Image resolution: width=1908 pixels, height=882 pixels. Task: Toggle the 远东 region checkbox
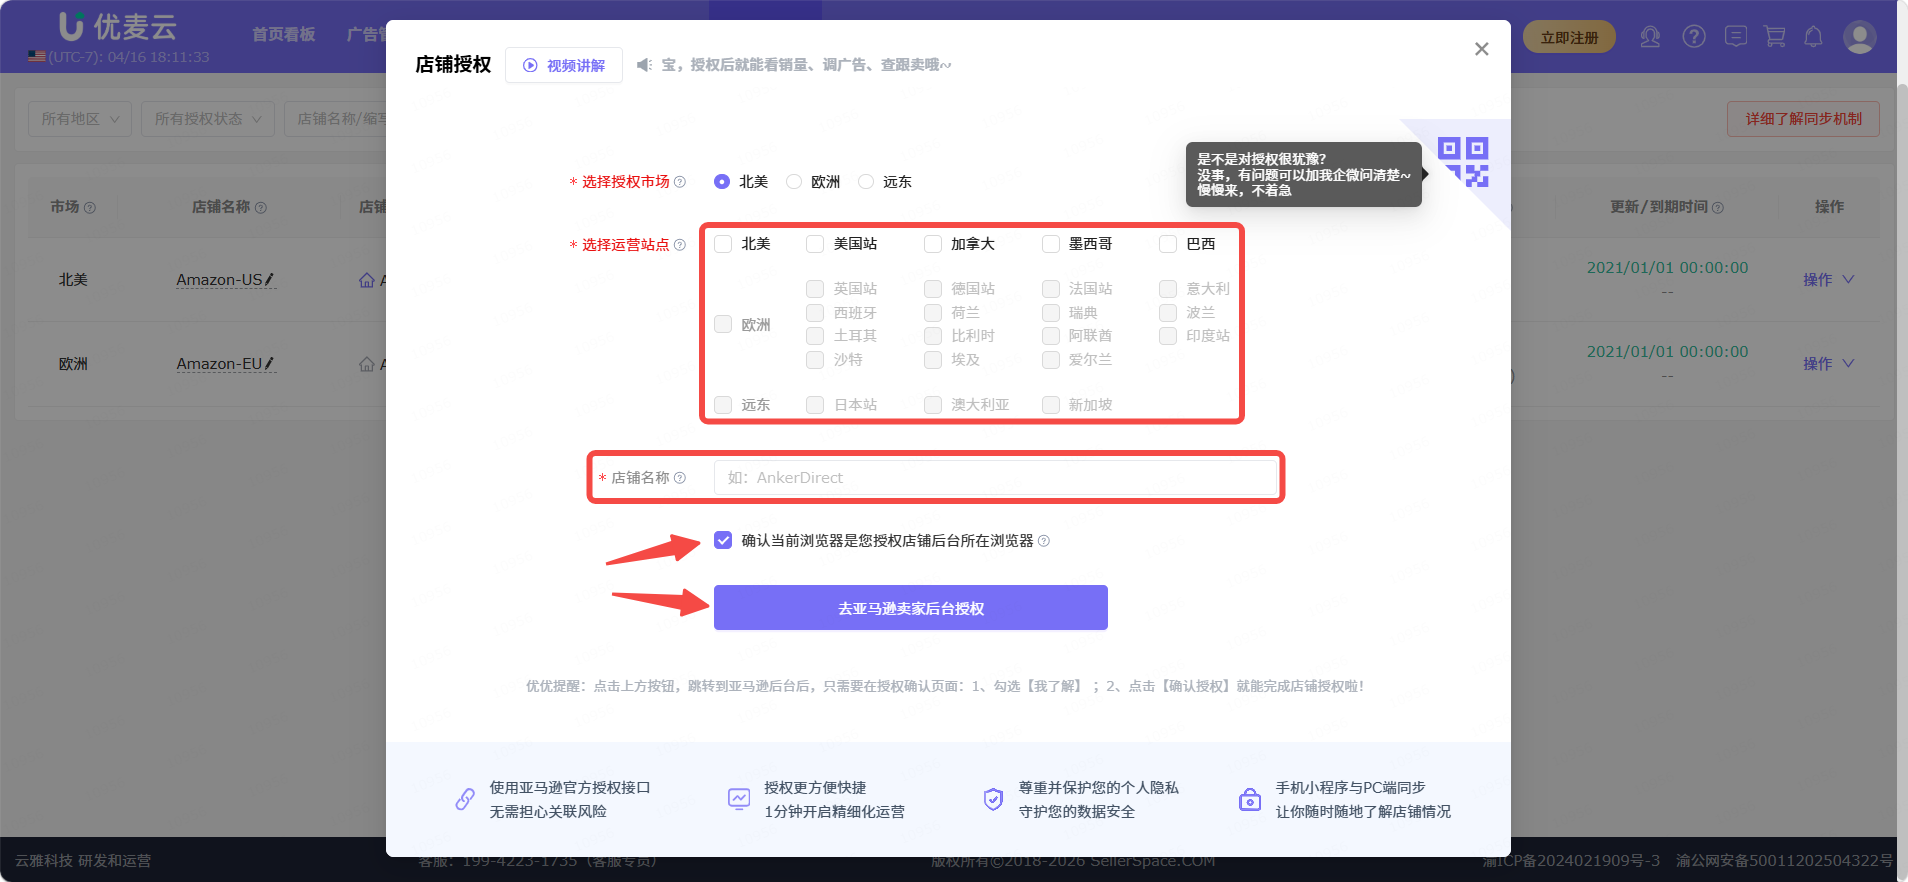(x=723, y=405)
